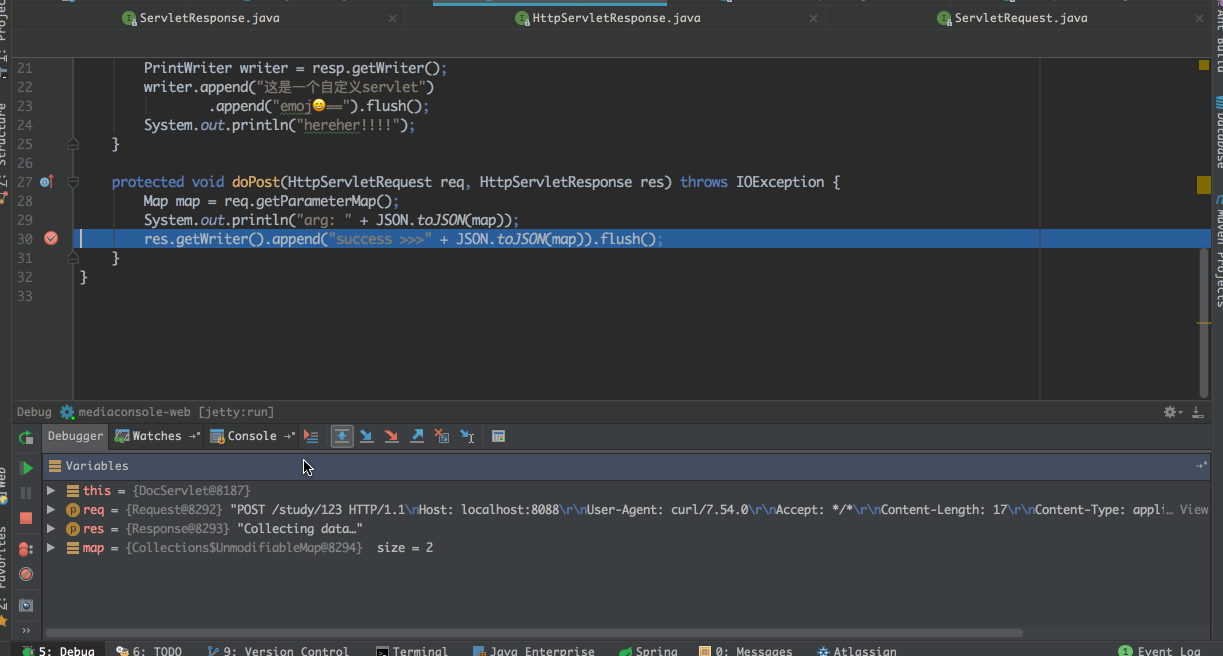Viewport: 1223px width, 656px height.
Task: Open the 9: Version Control tool window
Action: (277, 650)
